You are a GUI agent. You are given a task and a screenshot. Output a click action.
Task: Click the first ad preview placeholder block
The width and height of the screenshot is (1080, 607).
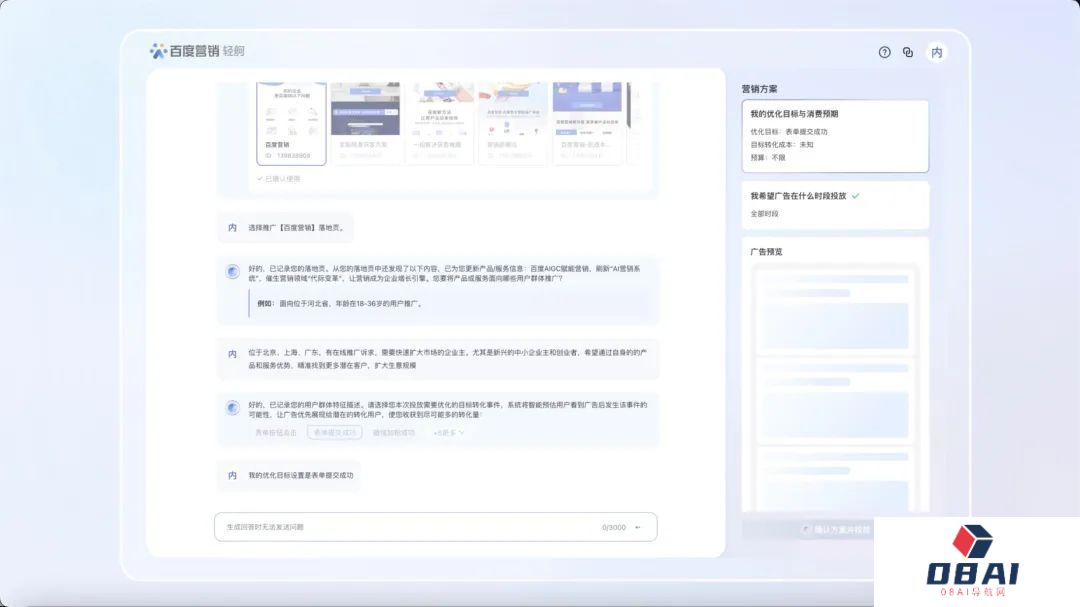835,311
